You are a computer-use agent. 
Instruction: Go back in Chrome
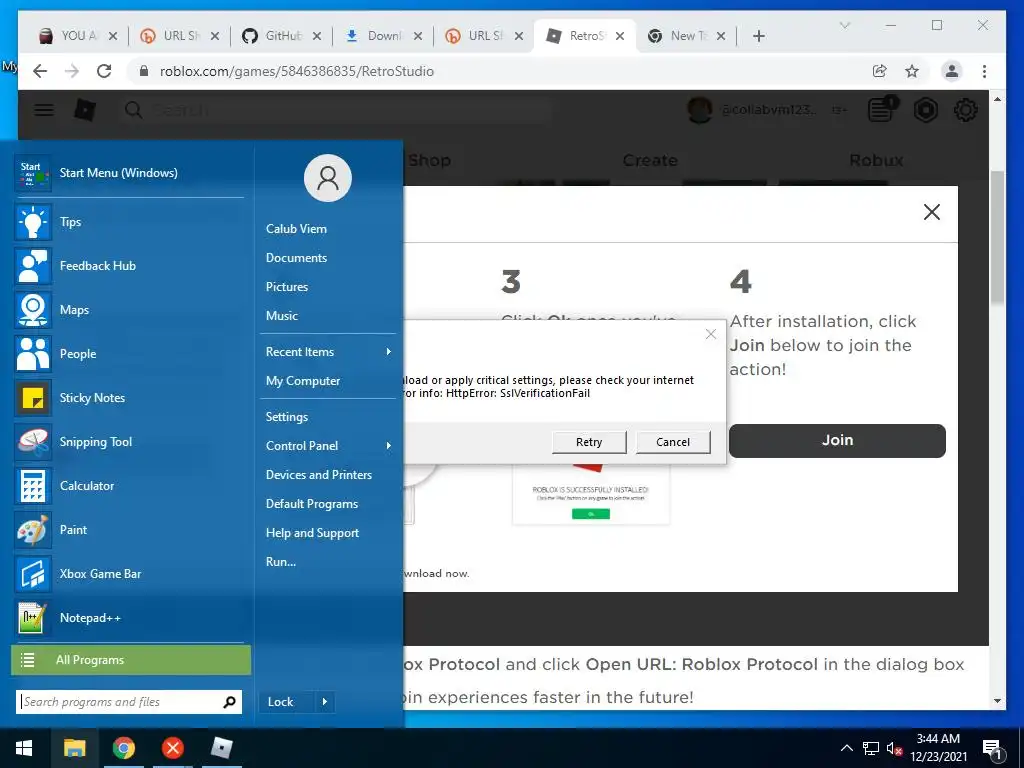[40, 71]
